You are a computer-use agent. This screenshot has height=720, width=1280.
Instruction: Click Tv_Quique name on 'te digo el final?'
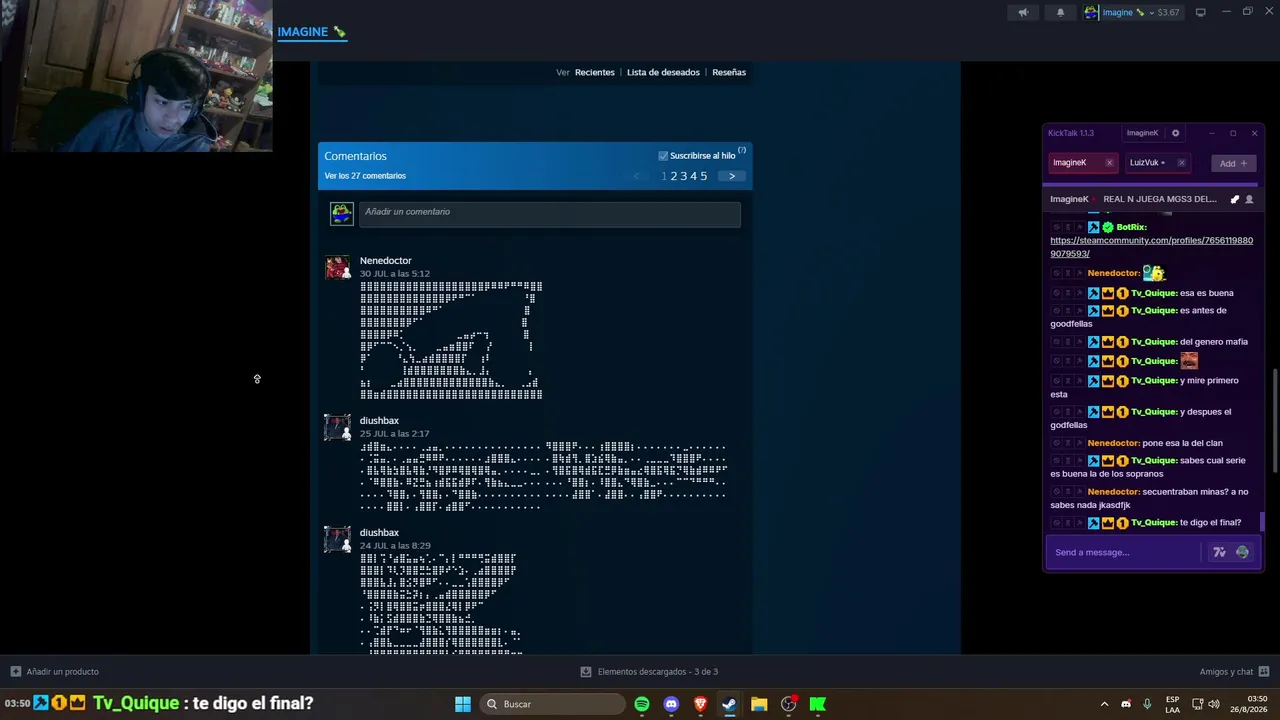[x=1153, y=522]
